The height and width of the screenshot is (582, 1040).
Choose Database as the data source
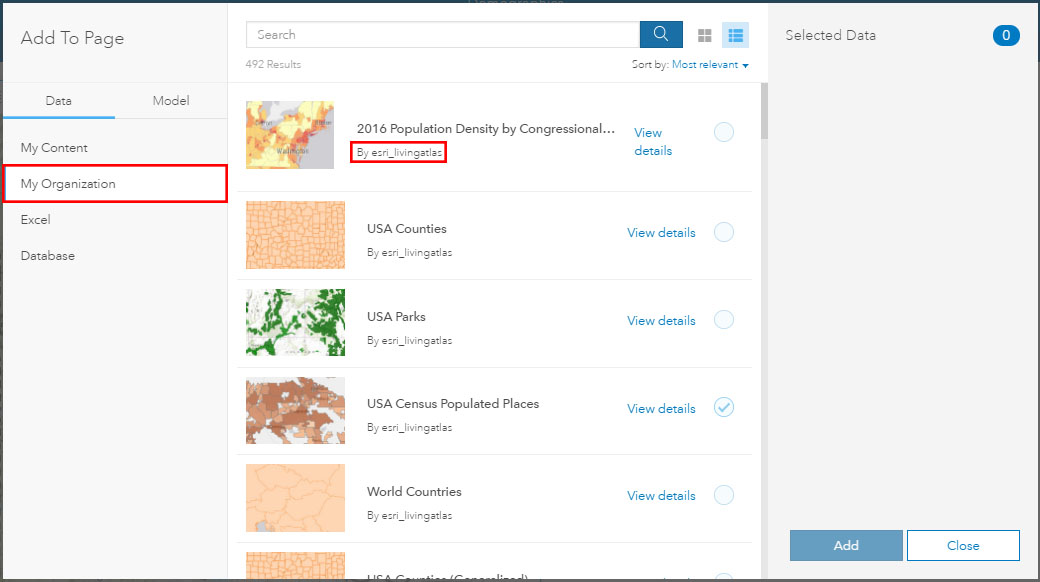(48, 256)
